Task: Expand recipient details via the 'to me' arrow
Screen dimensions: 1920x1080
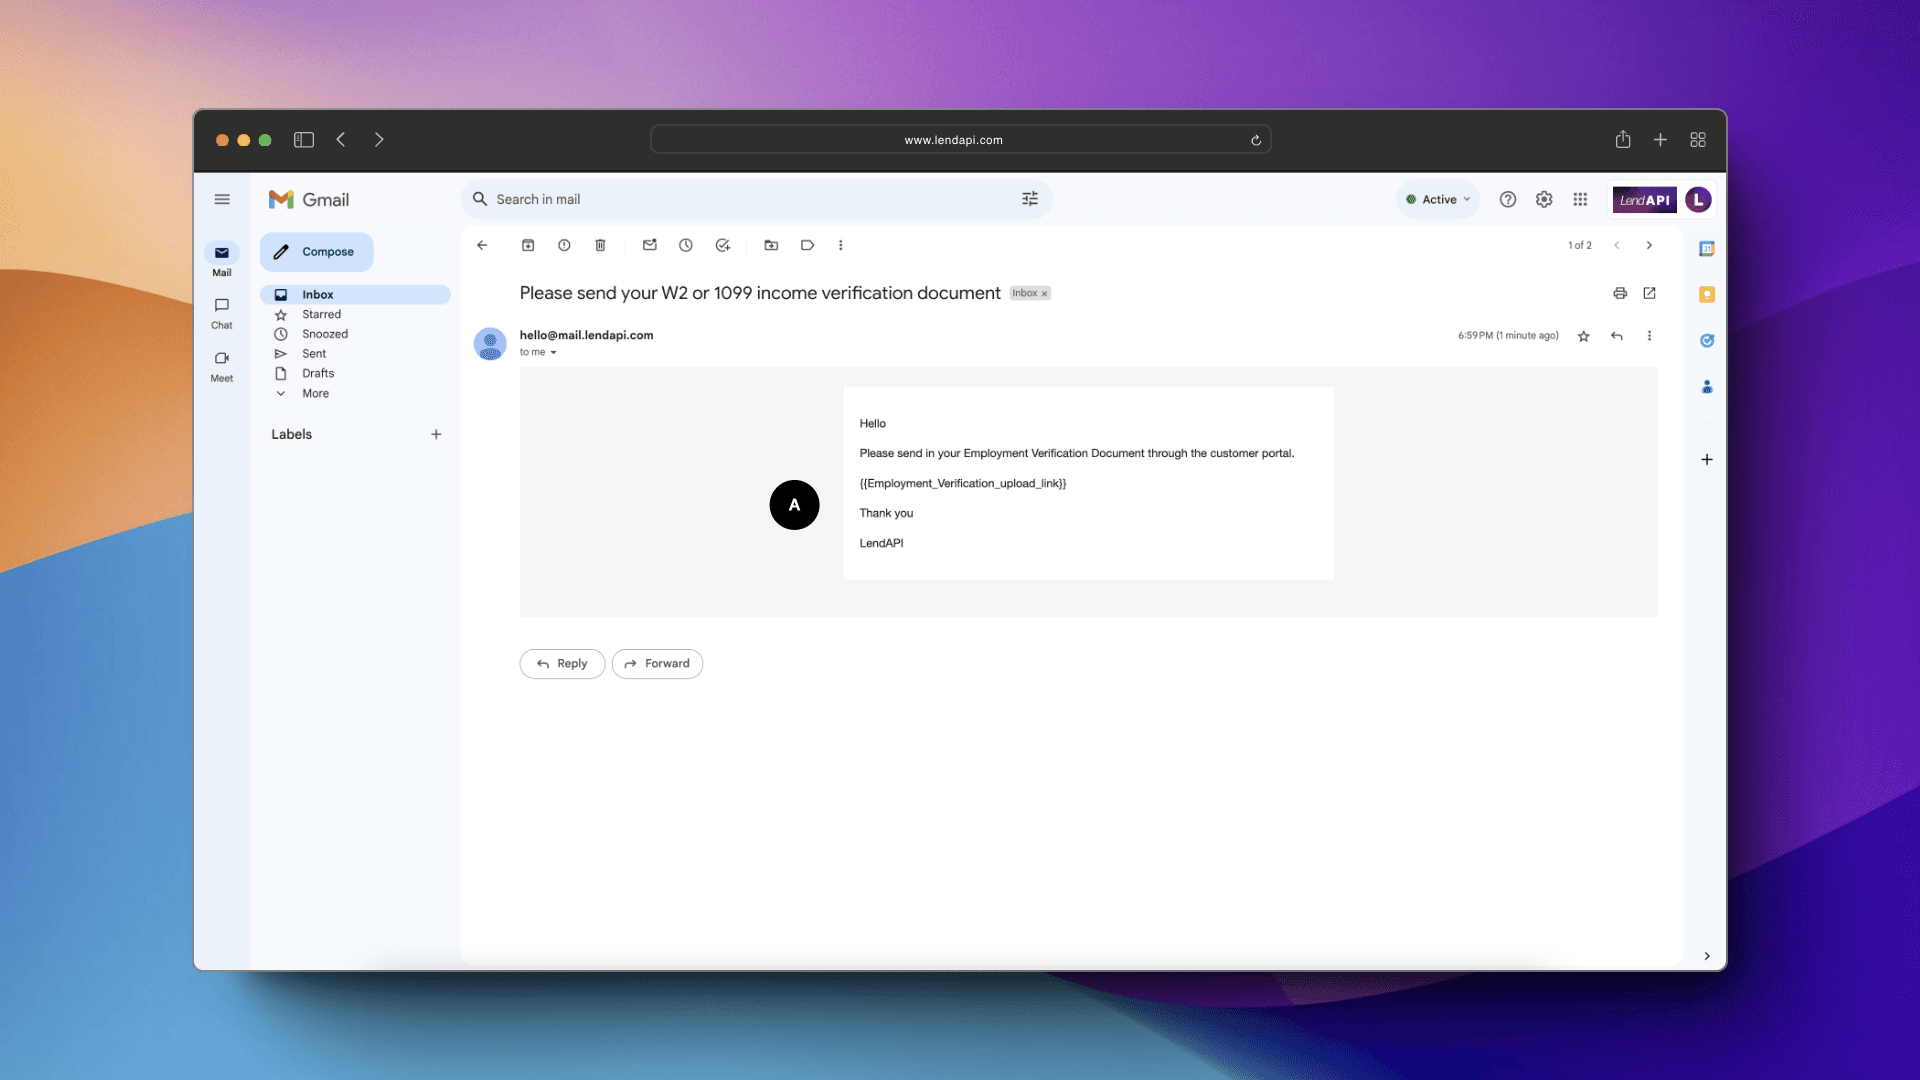Action: pos(551,352)
